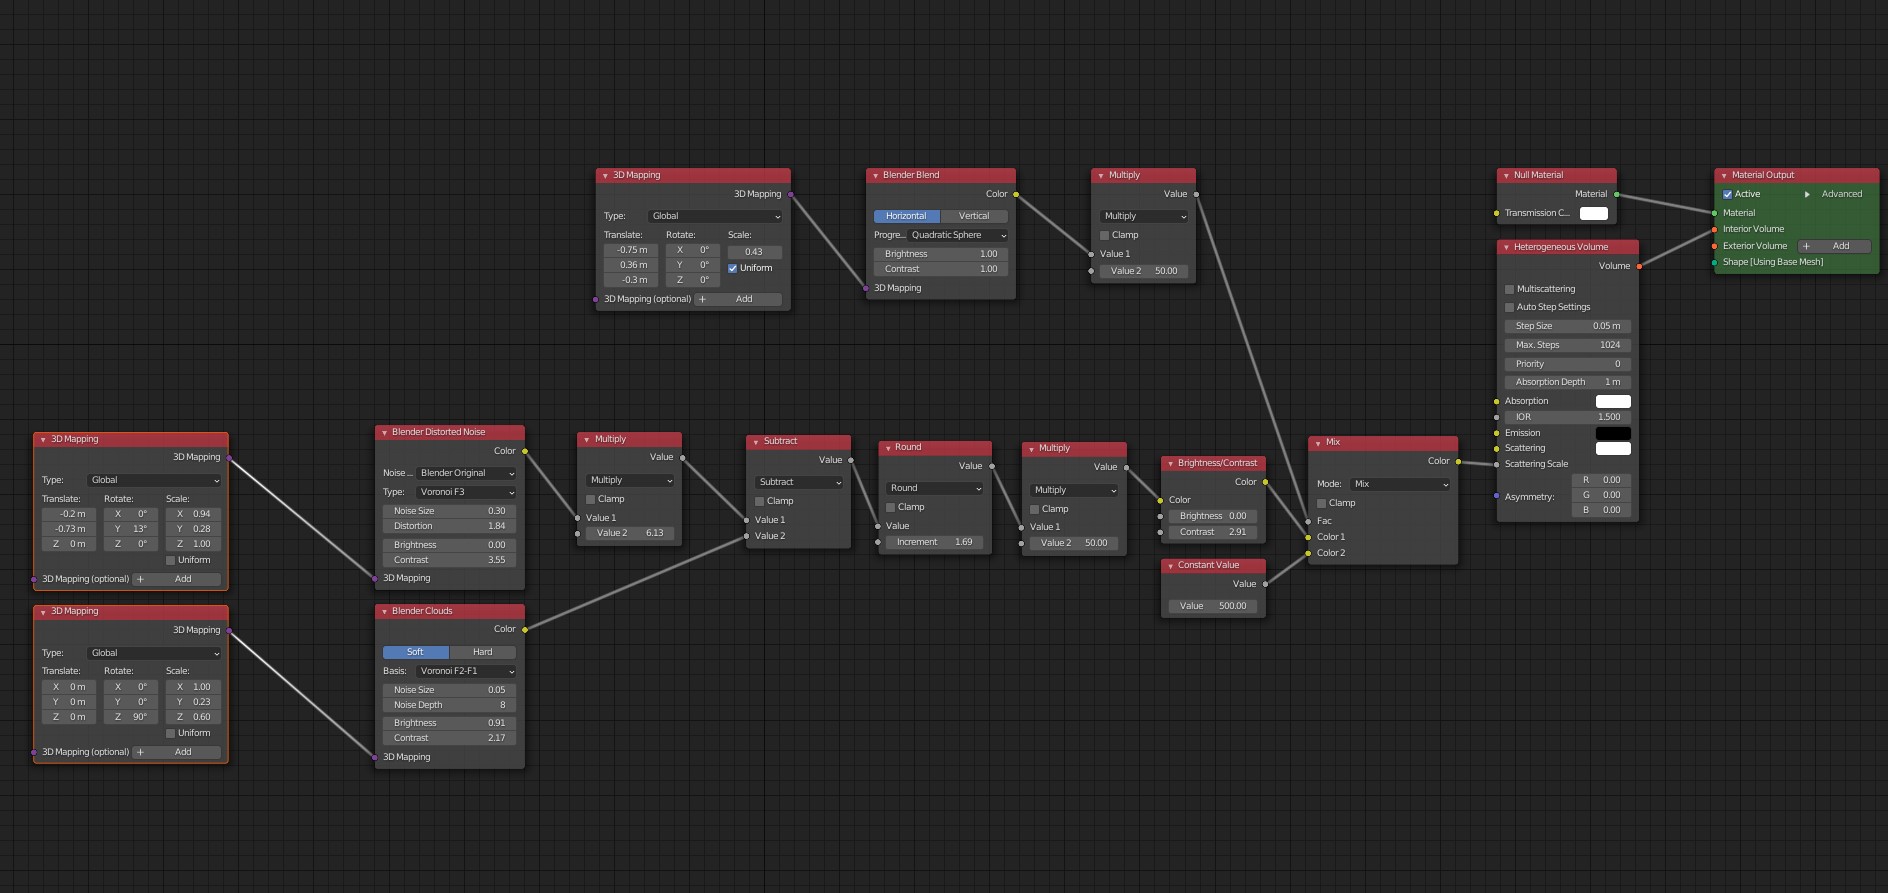Toggle the Active checkbox in Material Output
Screen dimensions: 1888x893
coord(1727,194)
